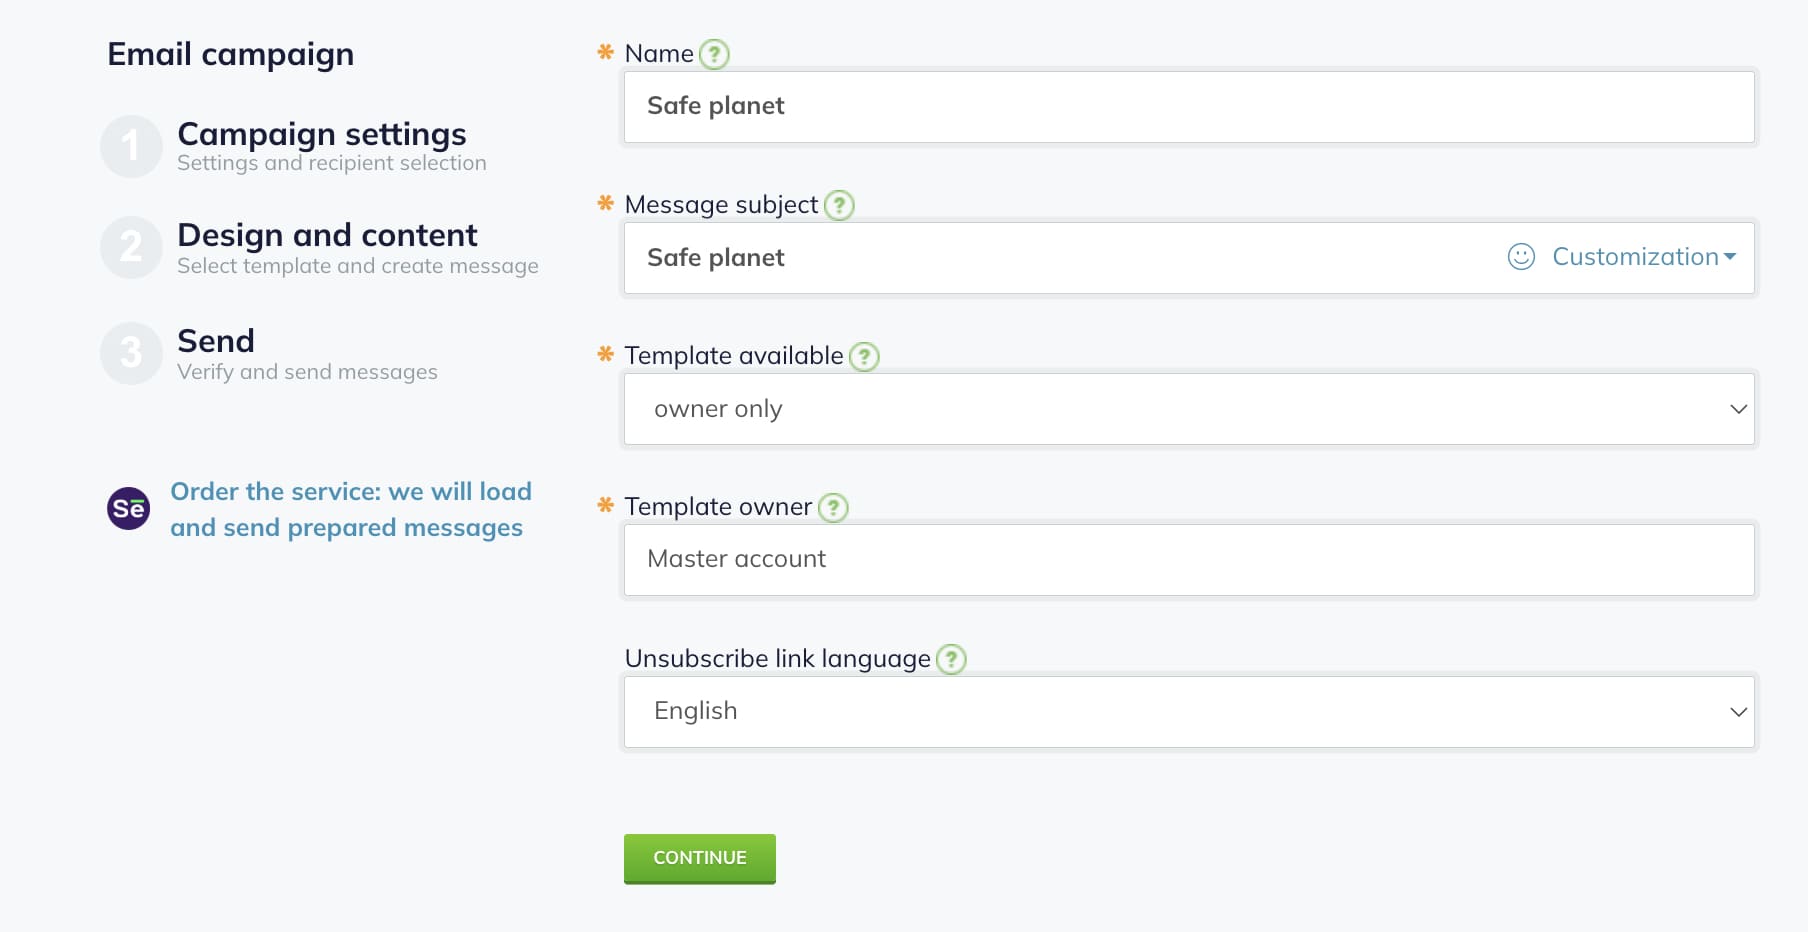Screen dimensions: 1808x932
Task: Click the CONTINUE button
Action: pos(700,859)
